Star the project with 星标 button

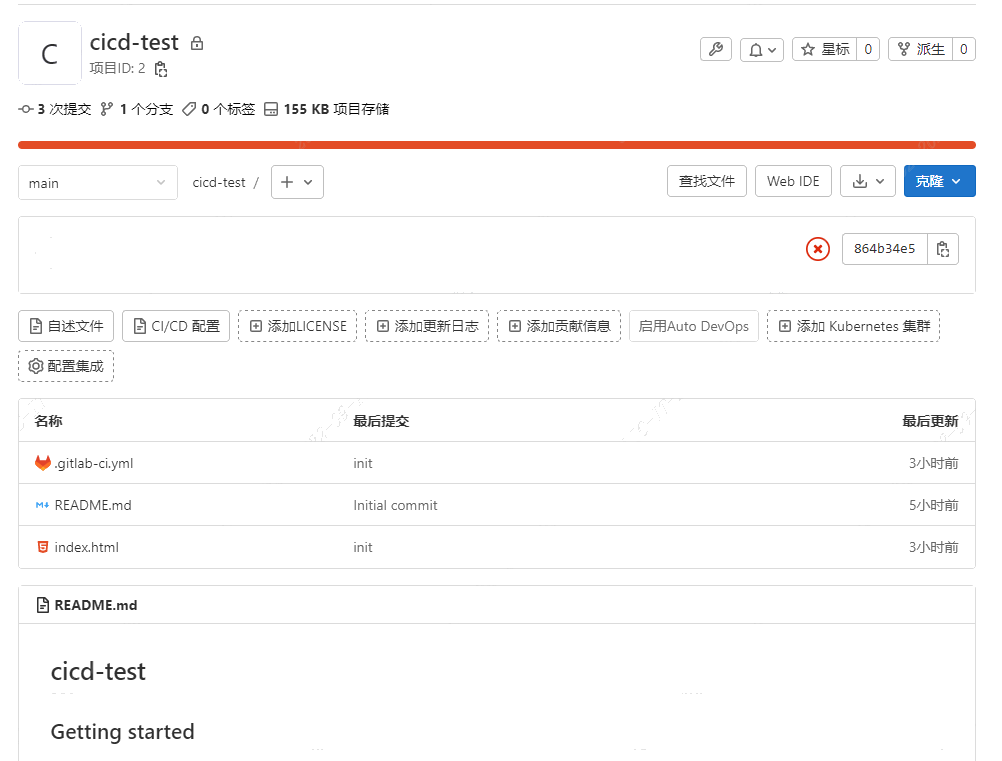824,49
